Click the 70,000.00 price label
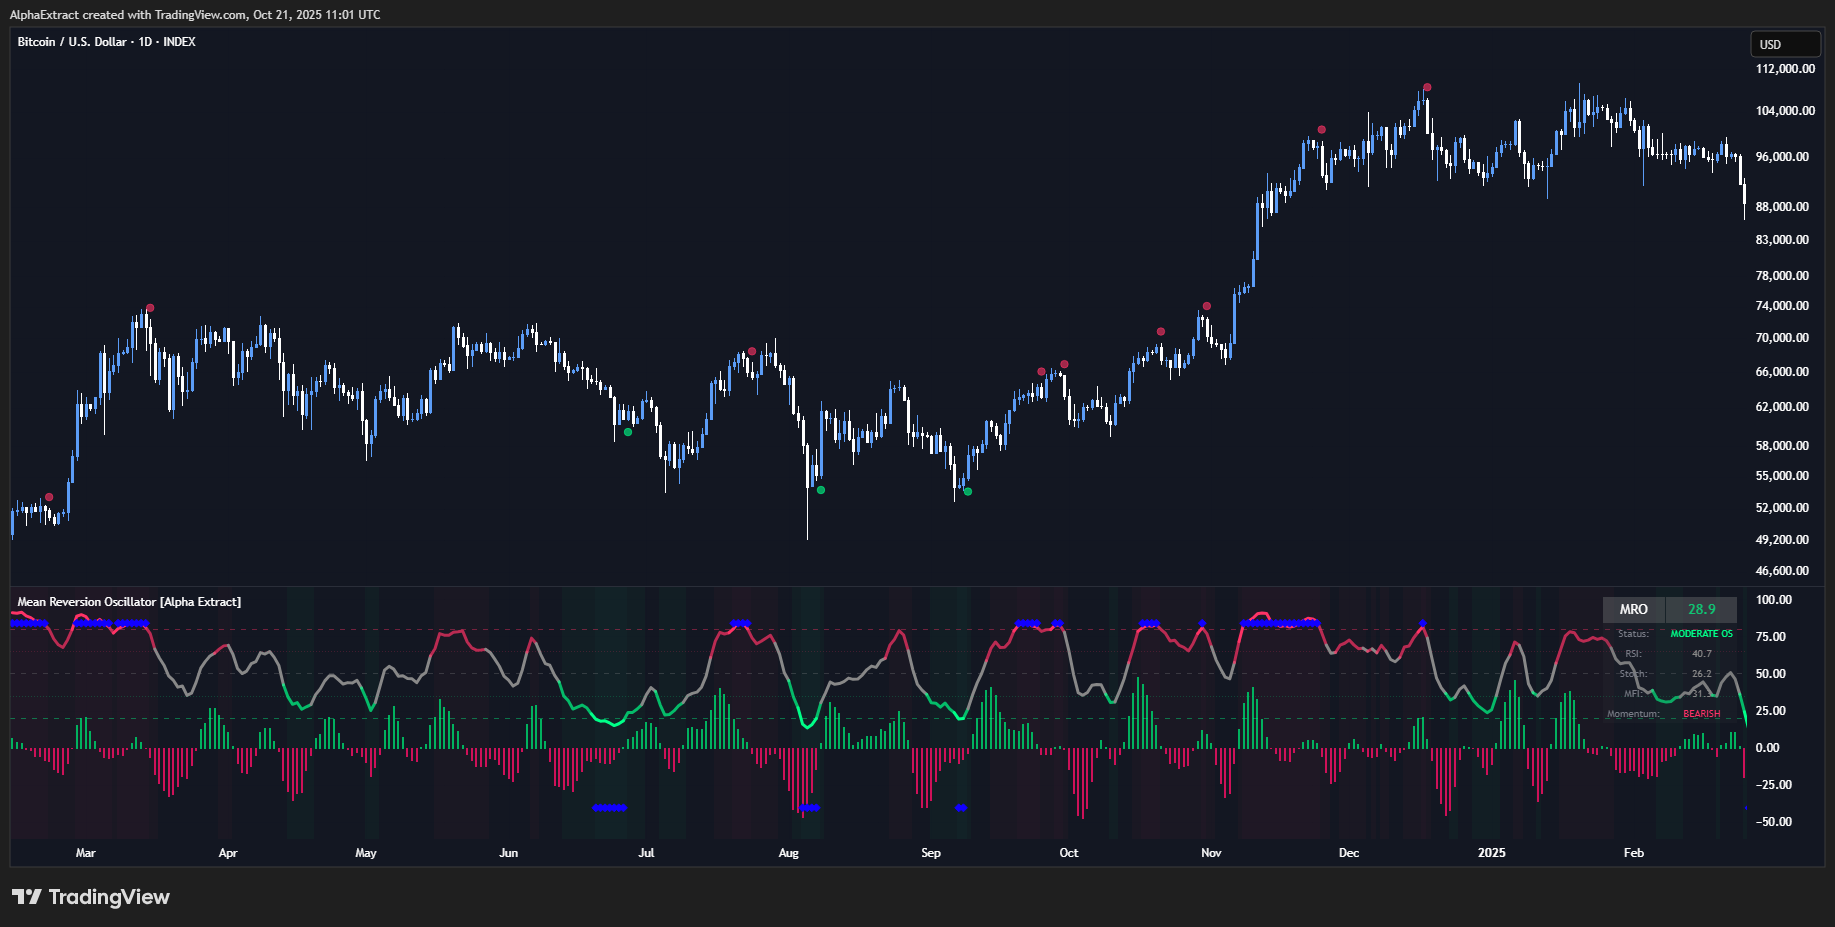Viewport: 1835px width, 927px height. click(1782, 338)
